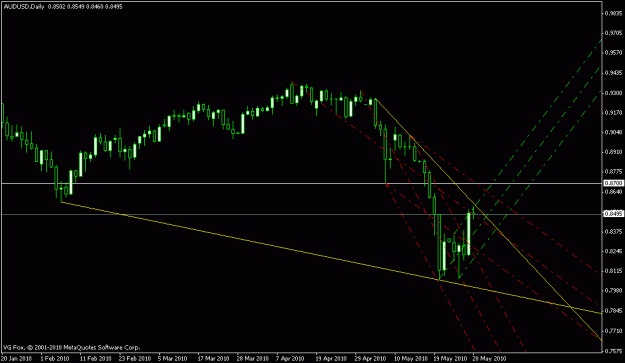Click the 0.7845 price axis label
The height and width of the screenshot is (363, 625).
(614, 310)
